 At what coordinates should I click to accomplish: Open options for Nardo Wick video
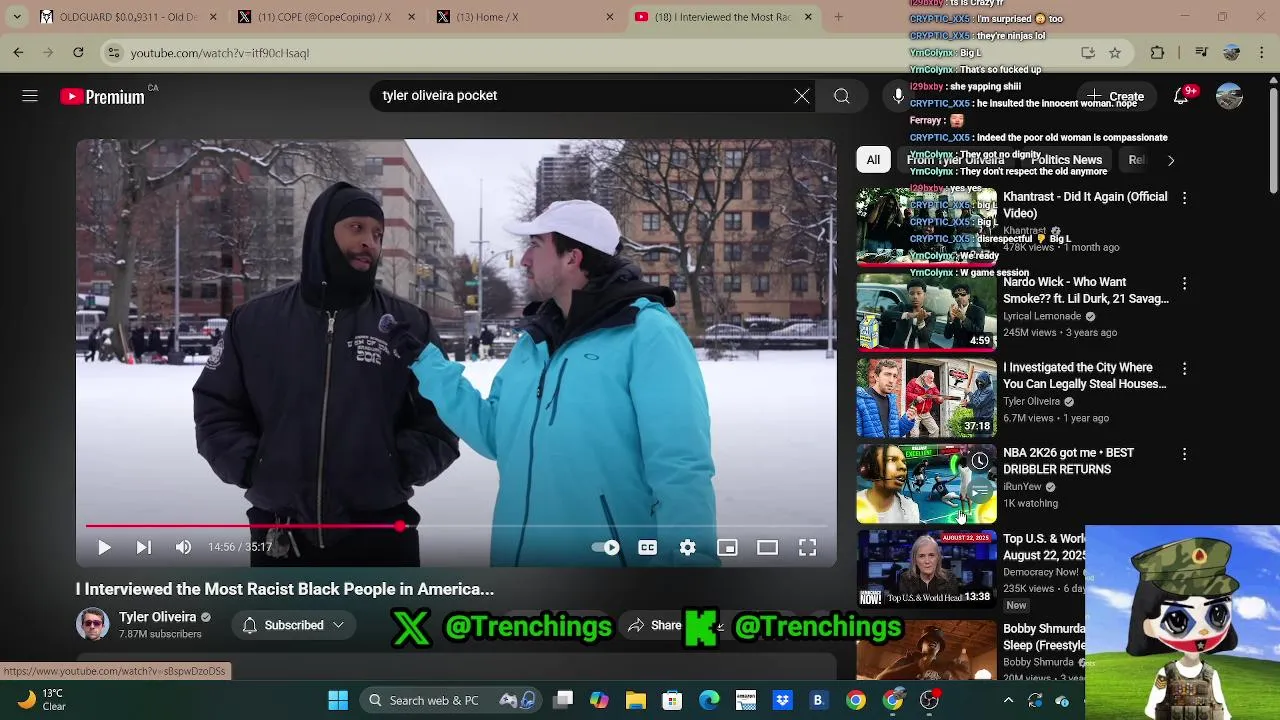1184,284
